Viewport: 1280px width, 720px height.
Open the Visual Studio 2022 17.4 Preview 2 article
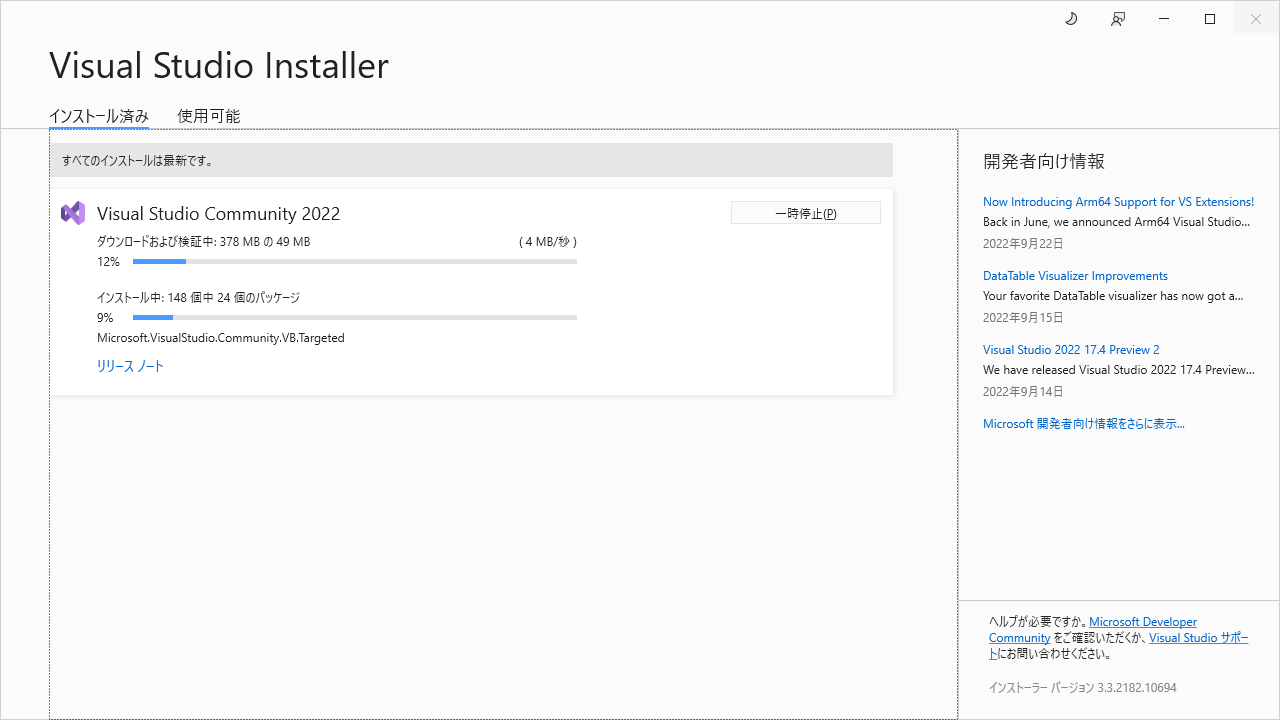[1071, 350]
